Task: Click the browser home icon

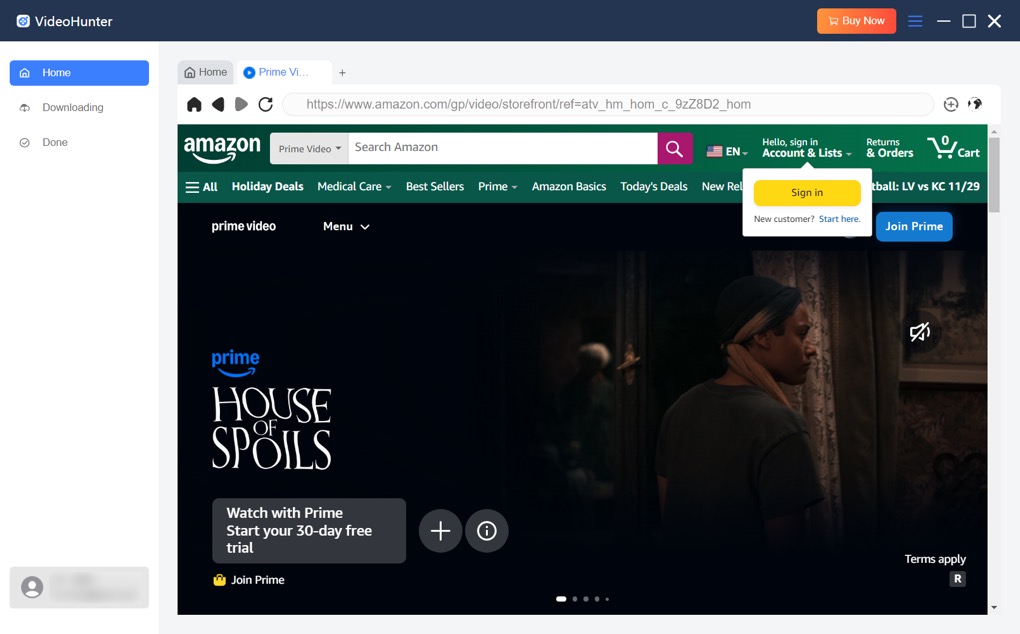Action: [194, 104]
